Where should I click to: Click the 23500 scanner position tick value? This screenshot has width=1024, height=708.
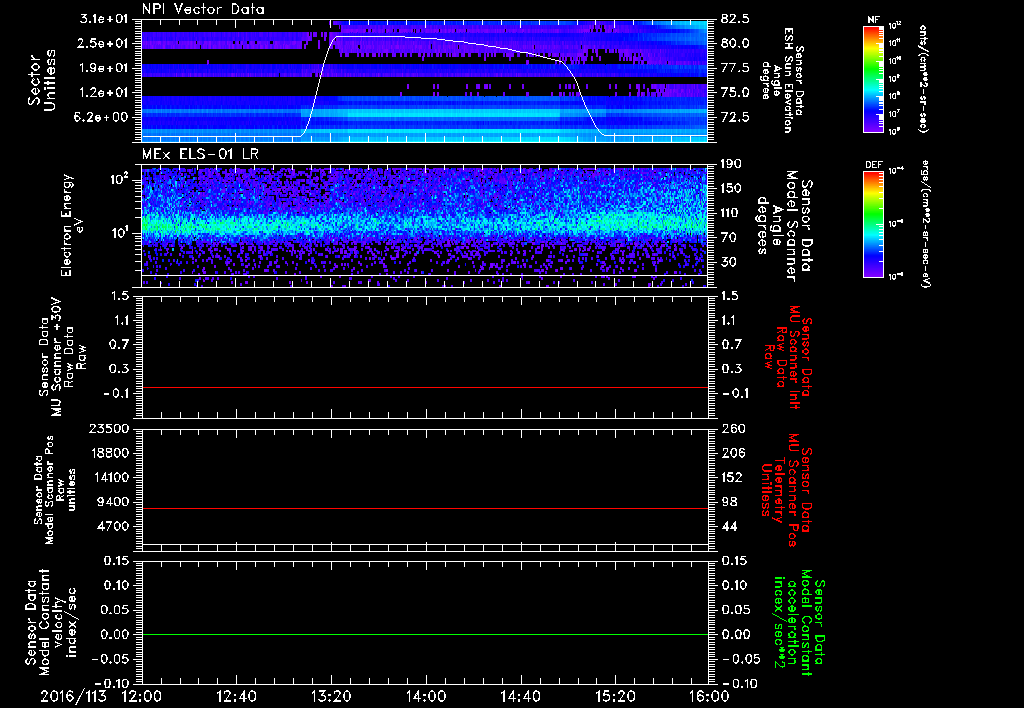pyautogui.click(x=110, y=429)
